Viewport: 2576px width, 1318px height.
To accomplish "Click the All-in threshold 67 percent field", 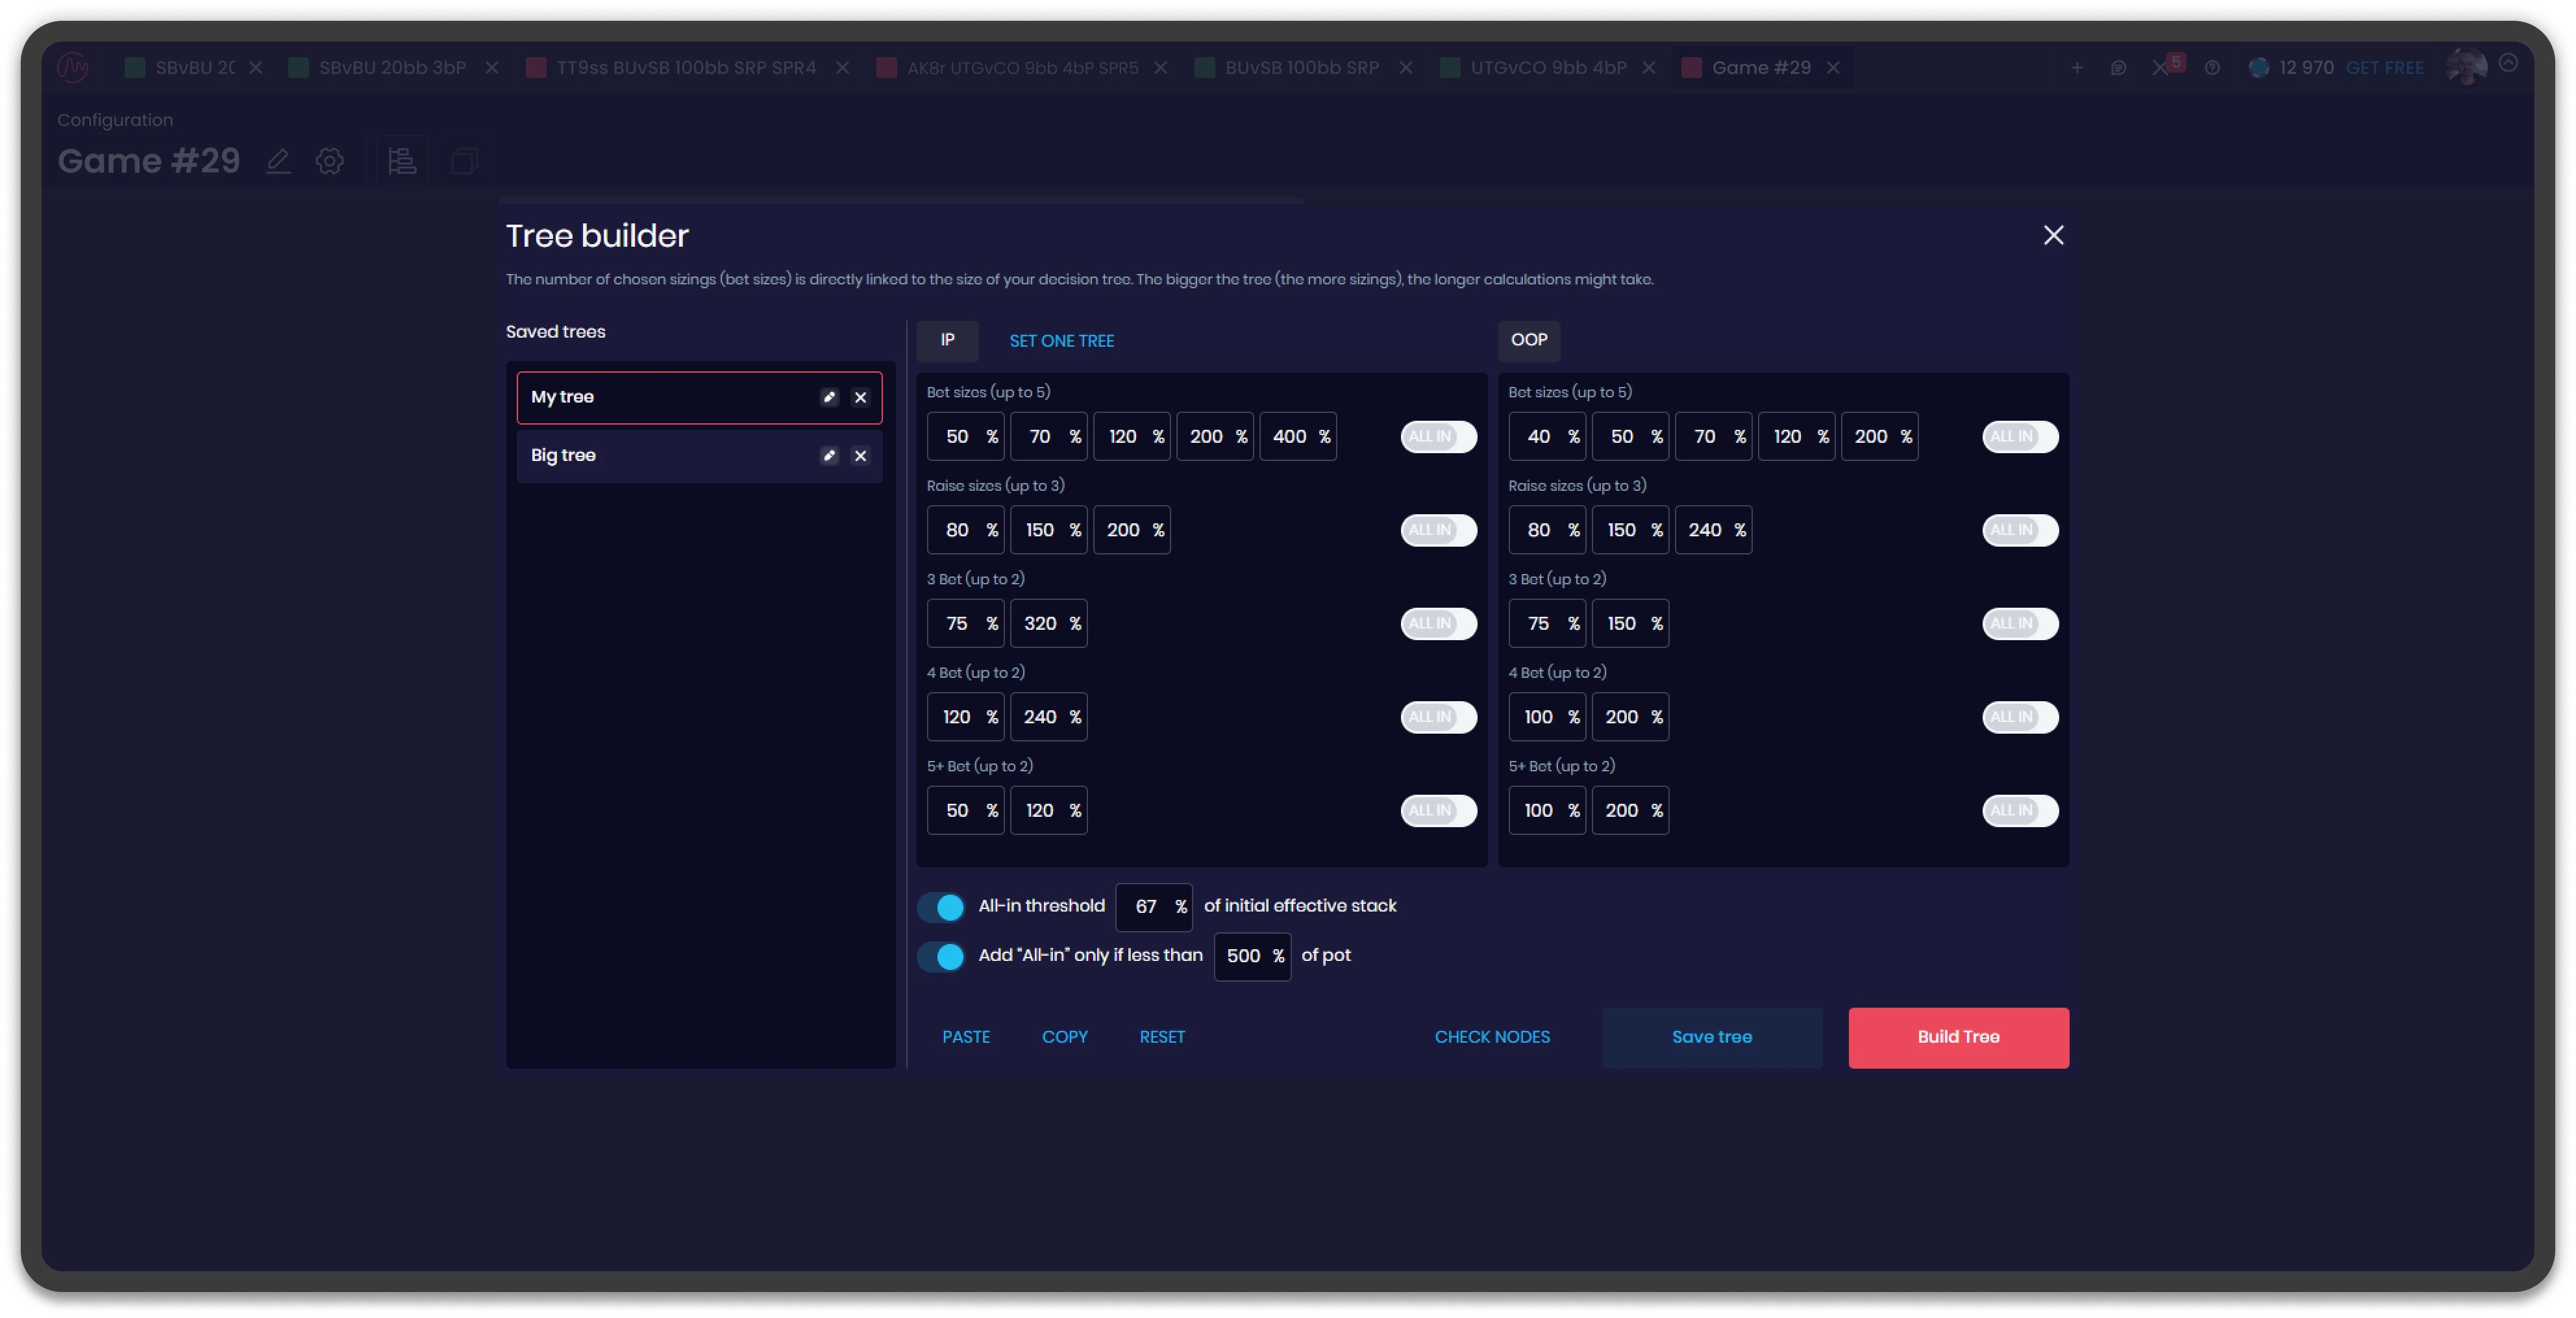I will pyautogui.click(x=1146, y=907).
